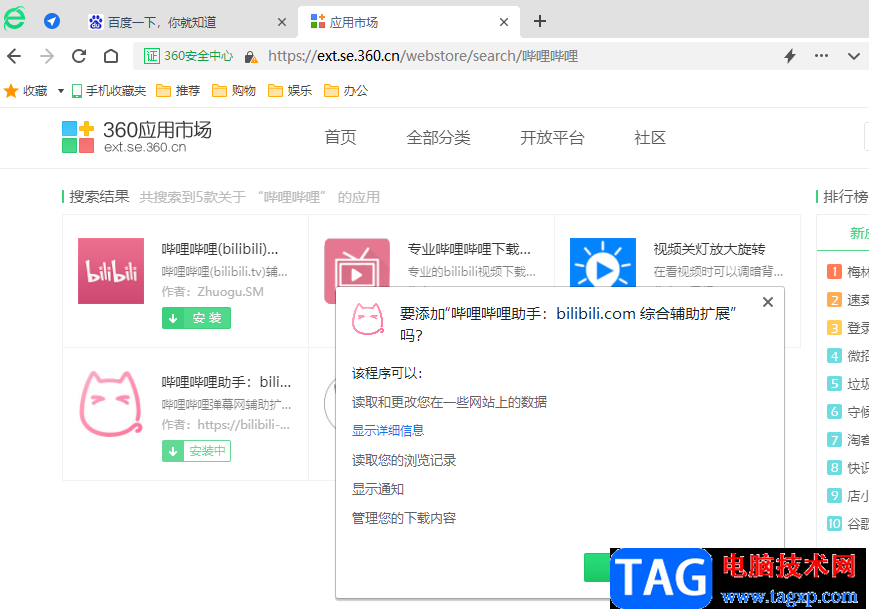Click rank 8 item in 排行榜
The height and width of the screenshot is (609, 869).
click(847, 468)
